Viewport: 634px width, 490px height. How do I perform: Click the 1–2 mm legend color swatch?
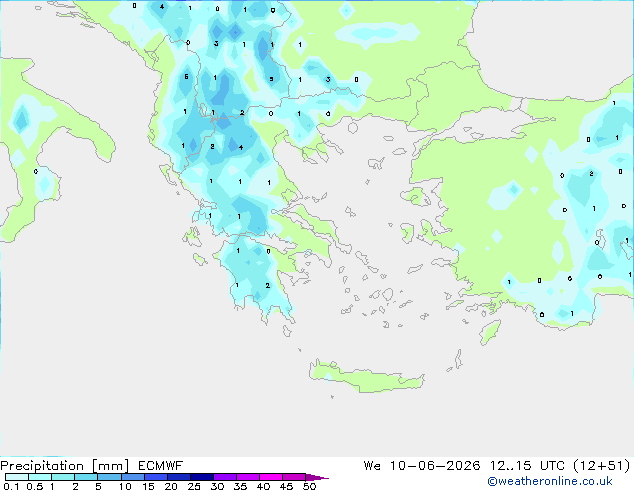tap(63, 477)
